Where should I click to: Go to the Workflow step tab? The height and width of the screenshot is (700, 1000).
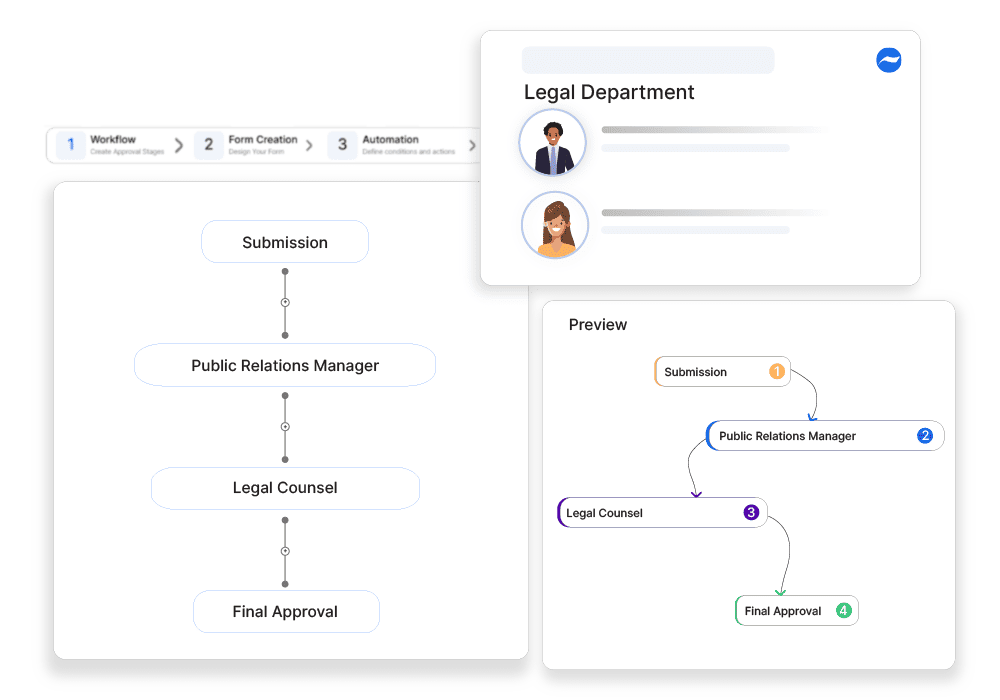(x=110, y=145)
